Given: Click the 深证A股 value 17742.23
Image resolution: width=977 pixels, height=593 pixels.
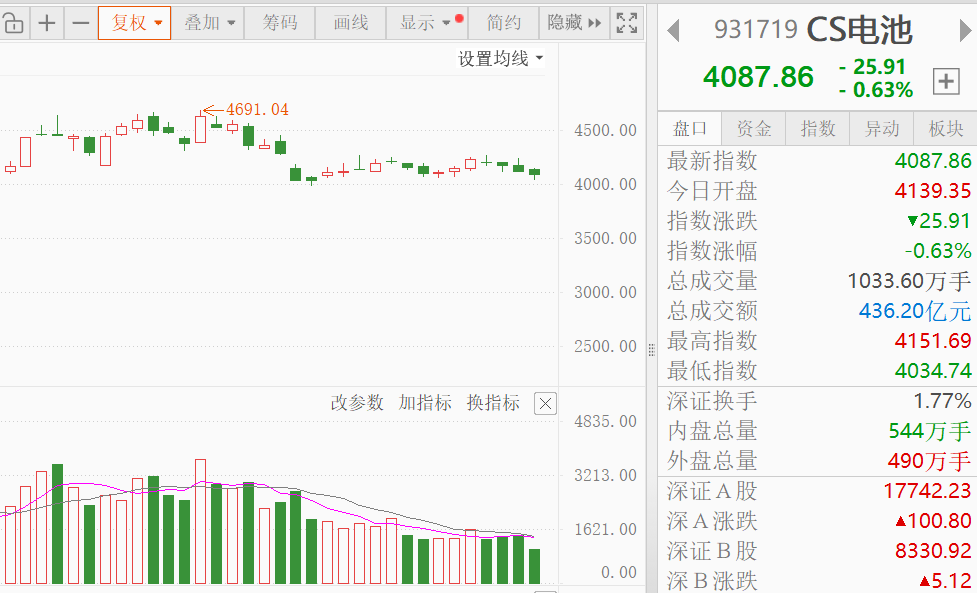Looking at the screenshot, I should (x=927, y=491).
